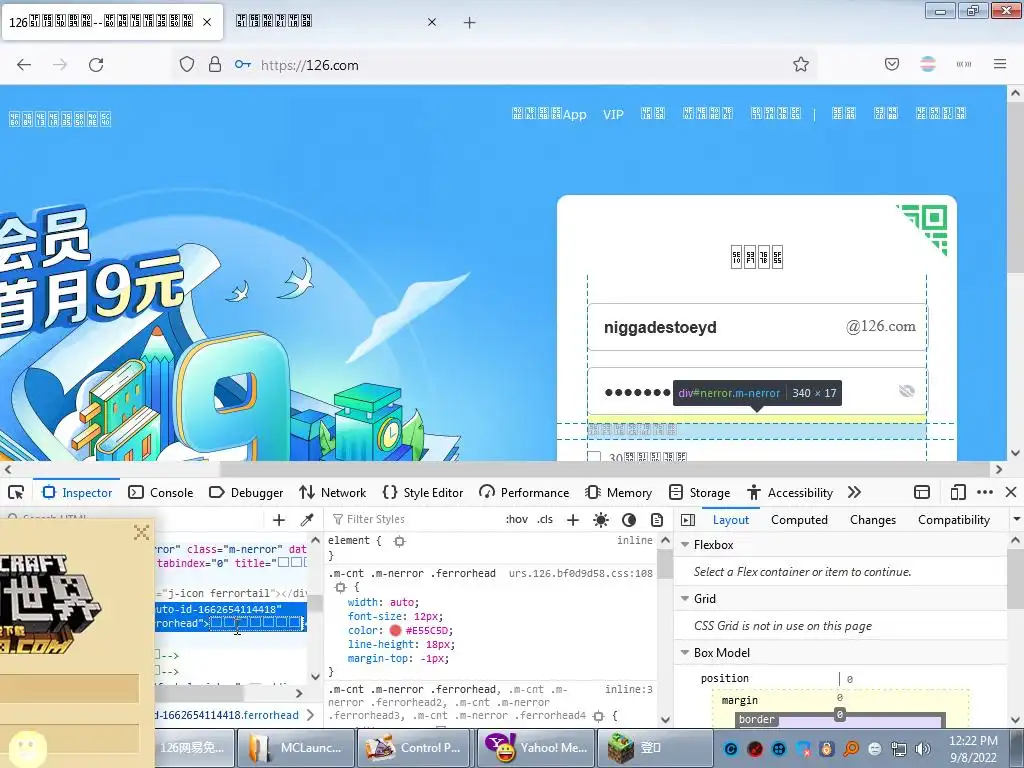This screenshot has width=1024, height=768.
Task: Click the saved-login key icon in address bar
Action: 242,65
